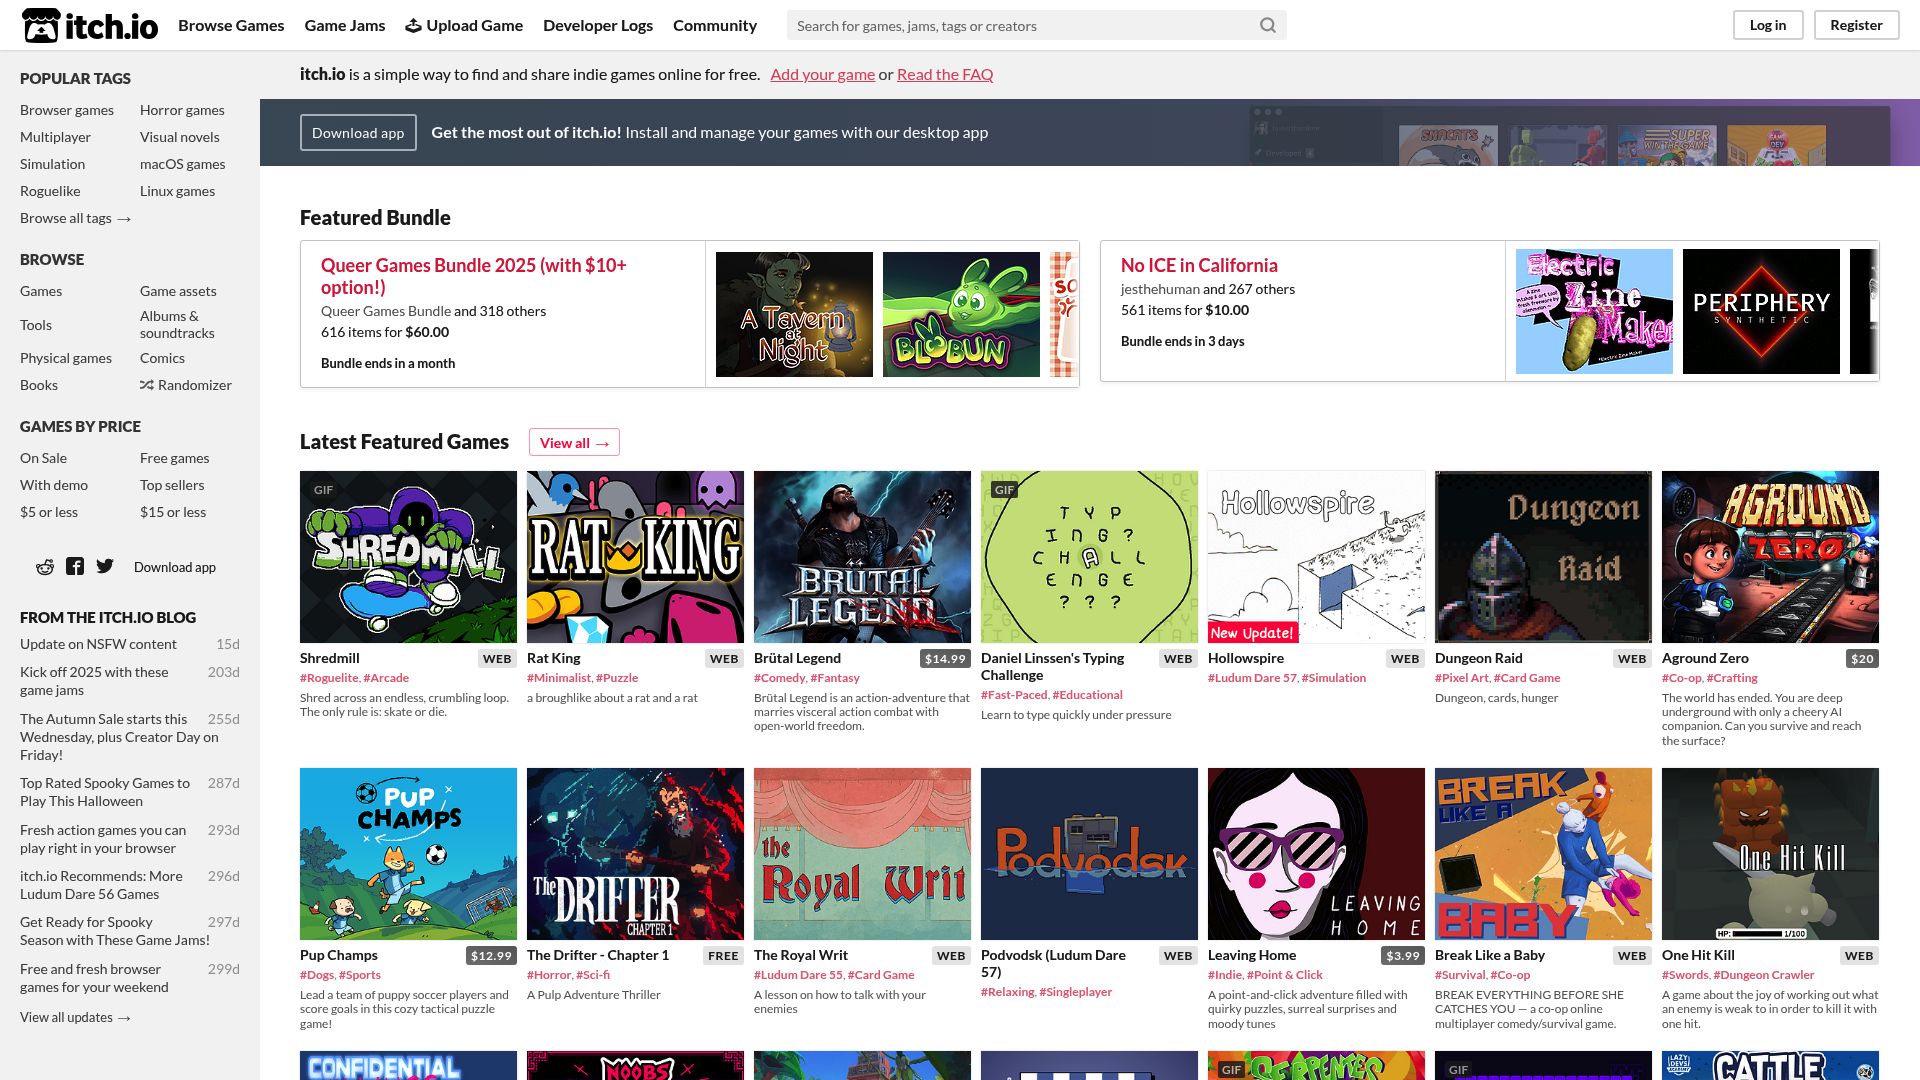Click the Randomizer shuffle link
The width and height of the screenshot is (1920, 1080).
click(x=186, y=385)
